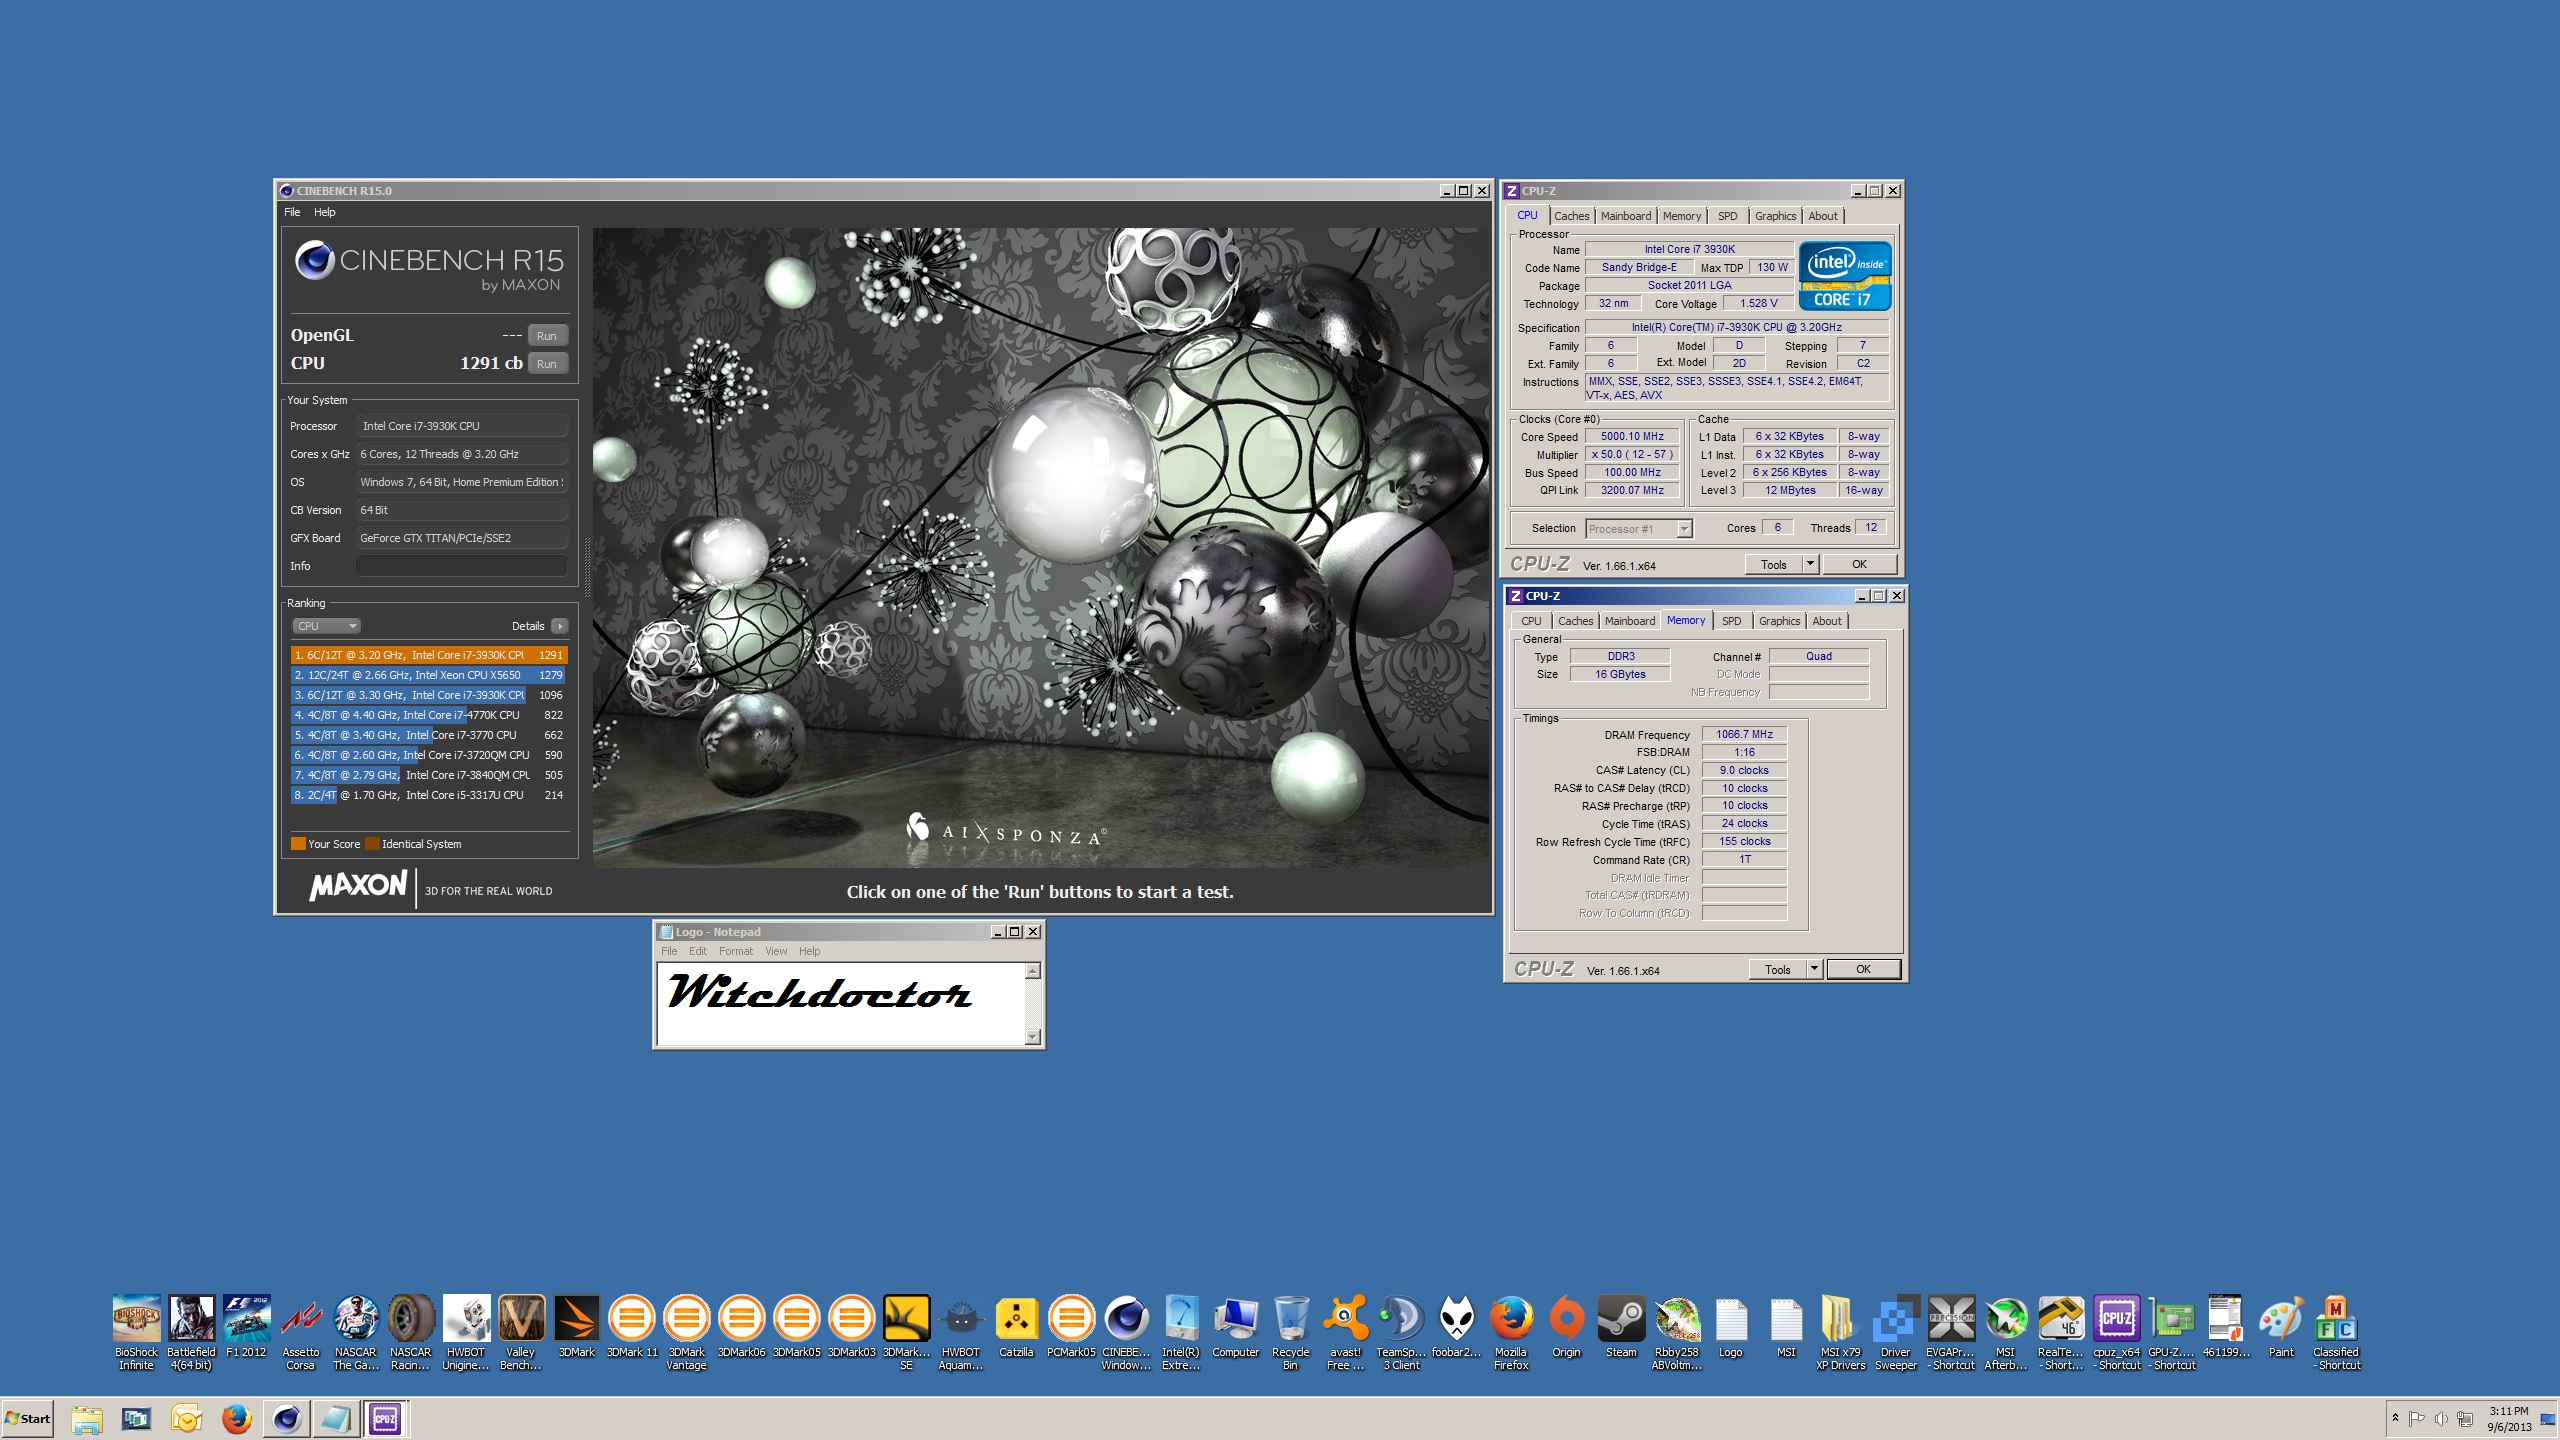This screenshot has width=2560, height=1440.
Task: Open the Paint desktop icon
Action: [x=2281, y=1320]
